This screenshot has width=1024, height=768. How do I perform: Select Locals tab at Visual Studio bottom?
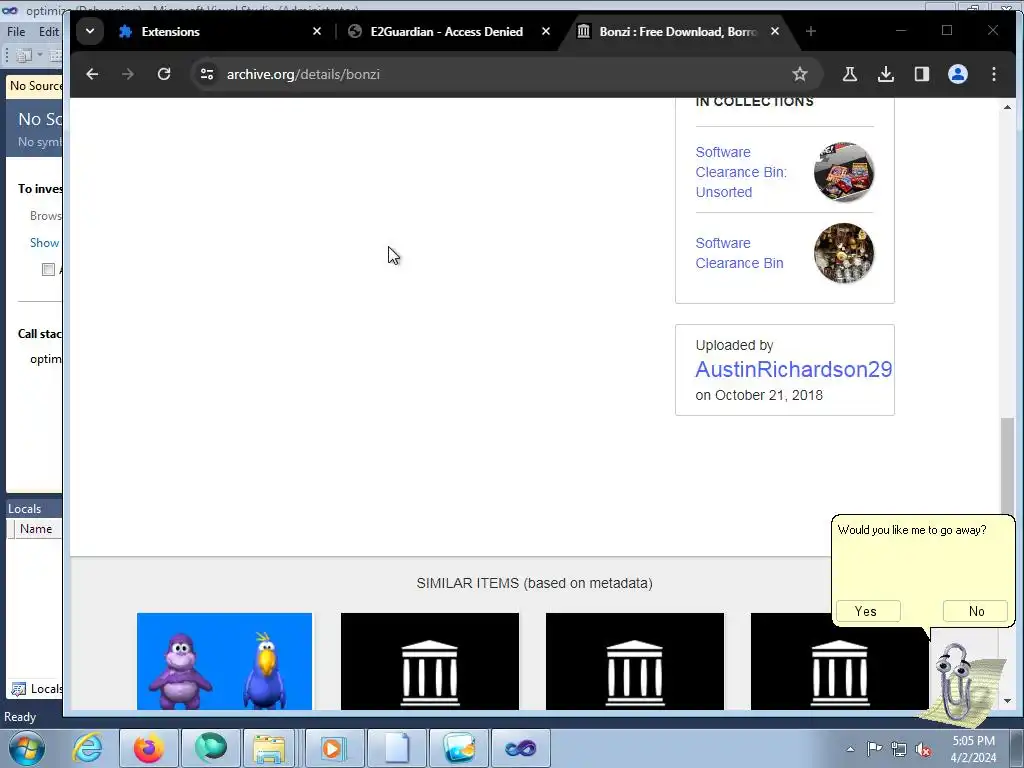36,689
